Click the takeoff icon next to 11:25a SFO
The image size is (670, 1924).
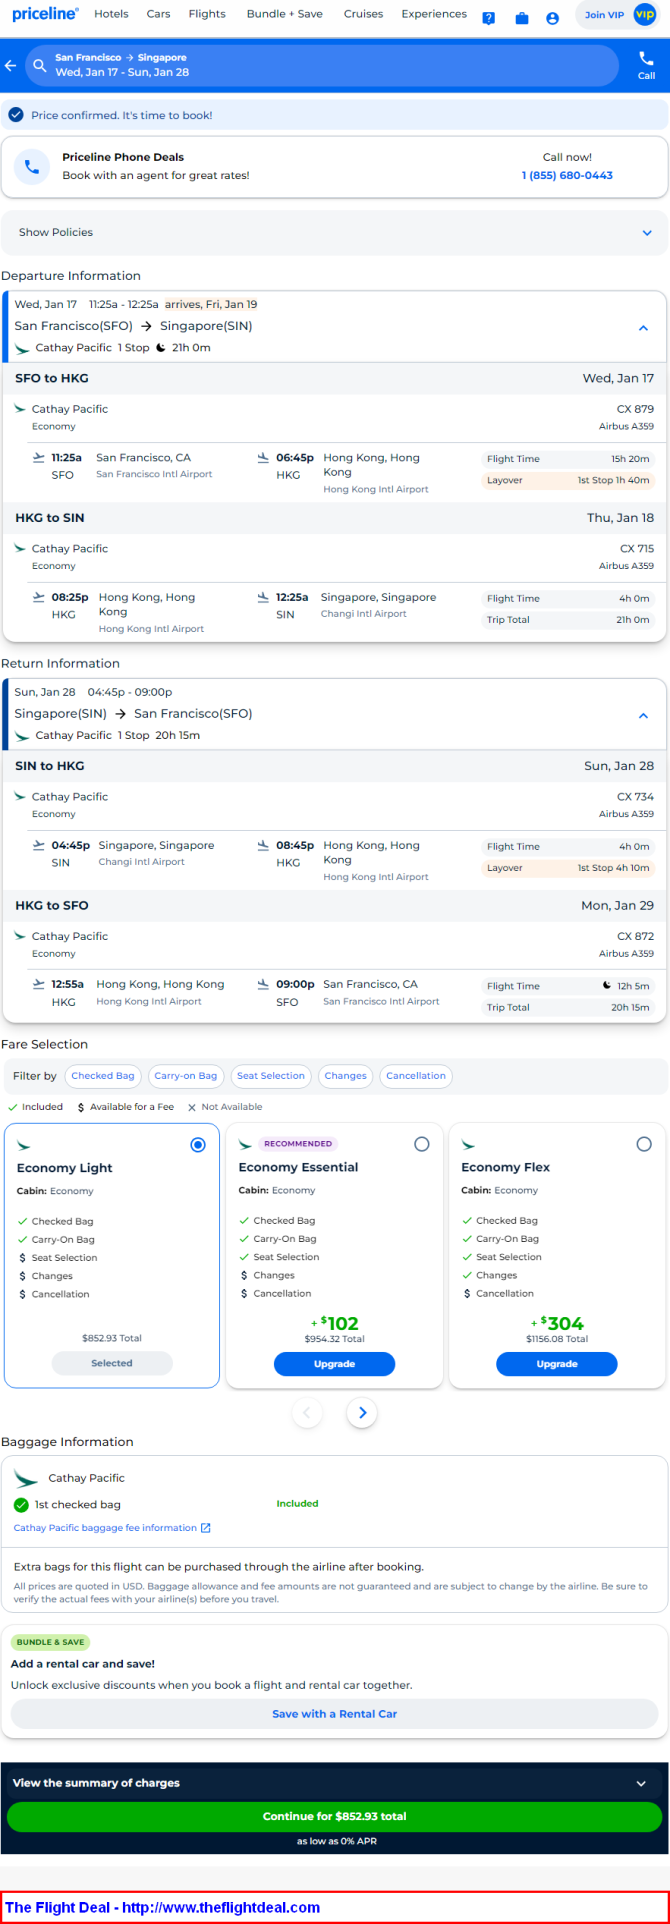(x=39, y=457)
